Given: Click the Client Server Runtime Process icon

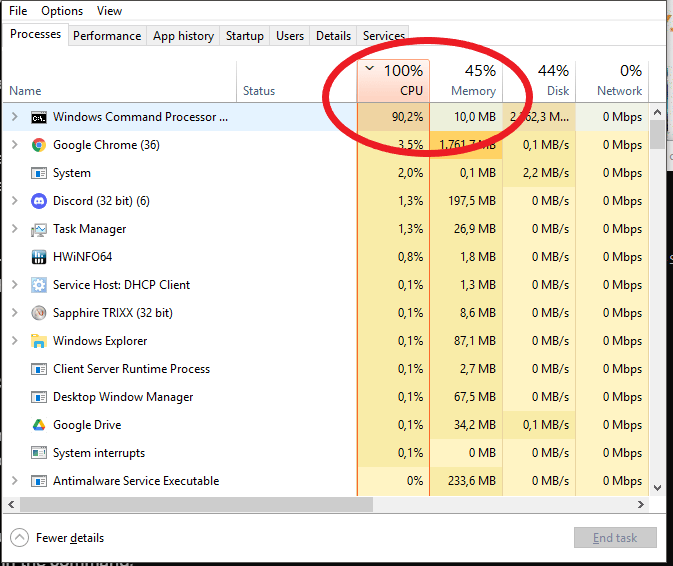Looking at the screenshot, I should [x=39, y=369].
